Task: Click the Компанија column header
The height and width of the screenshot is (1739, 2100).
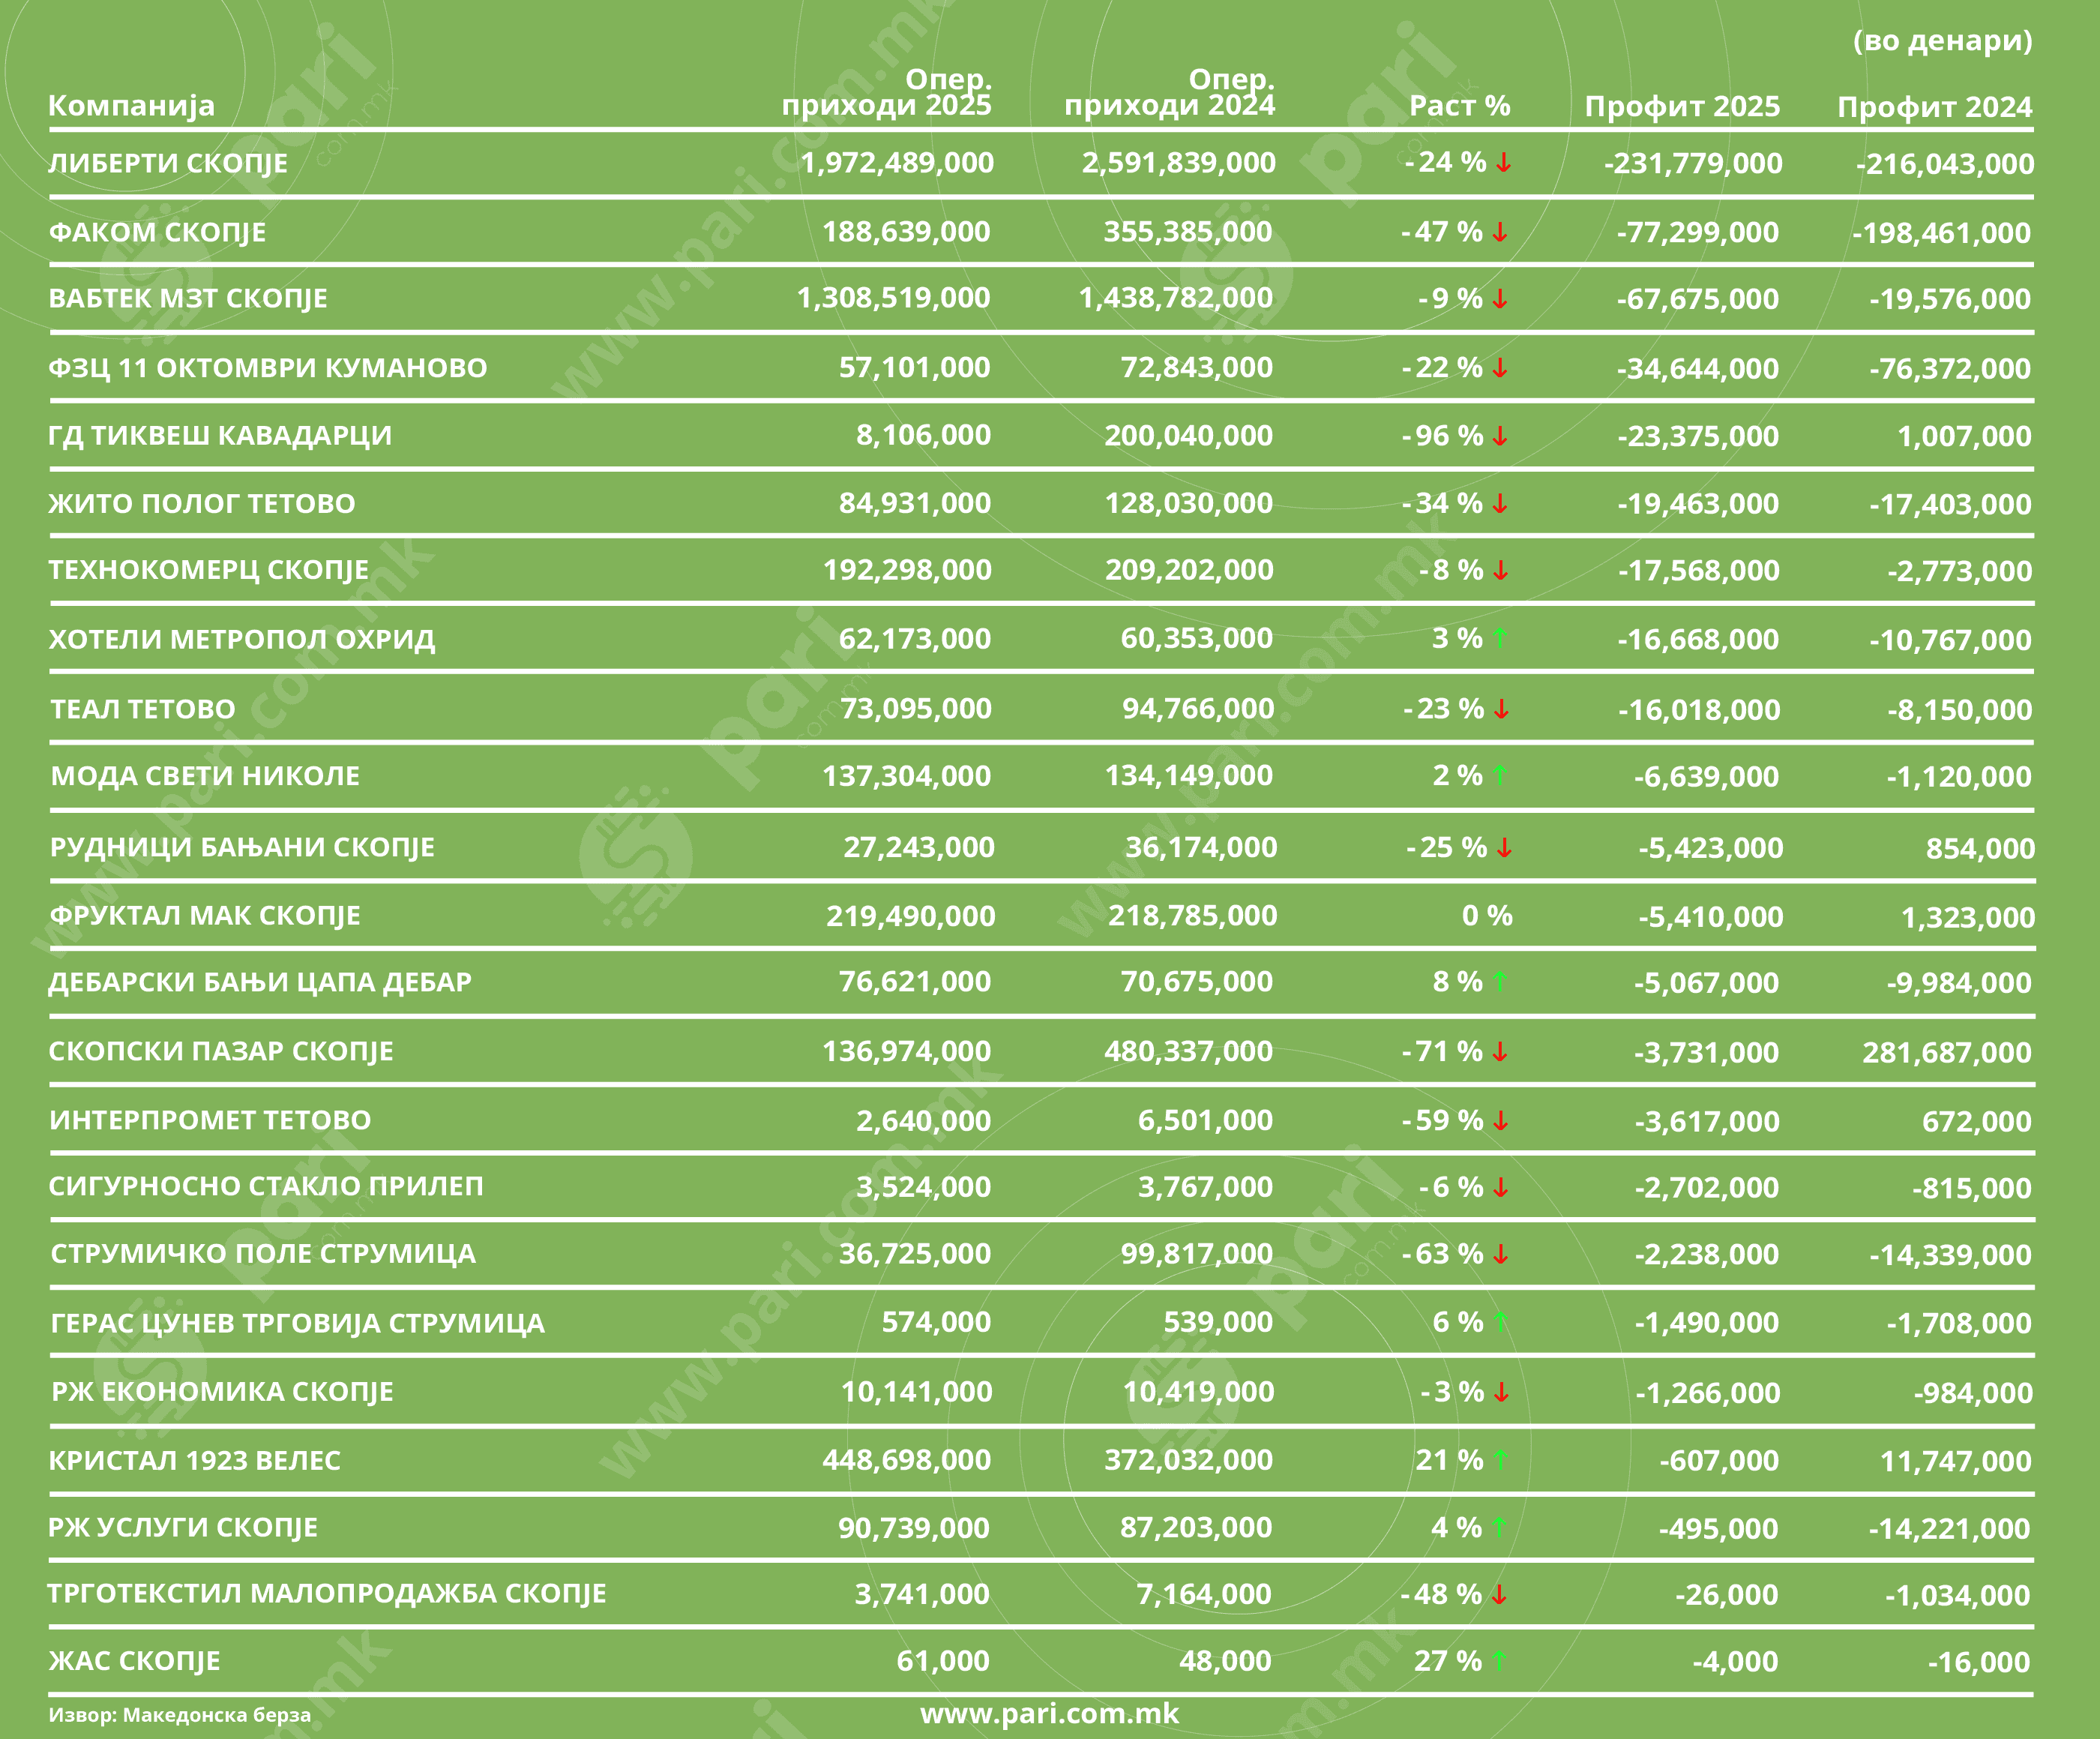Action: [131, 105]
